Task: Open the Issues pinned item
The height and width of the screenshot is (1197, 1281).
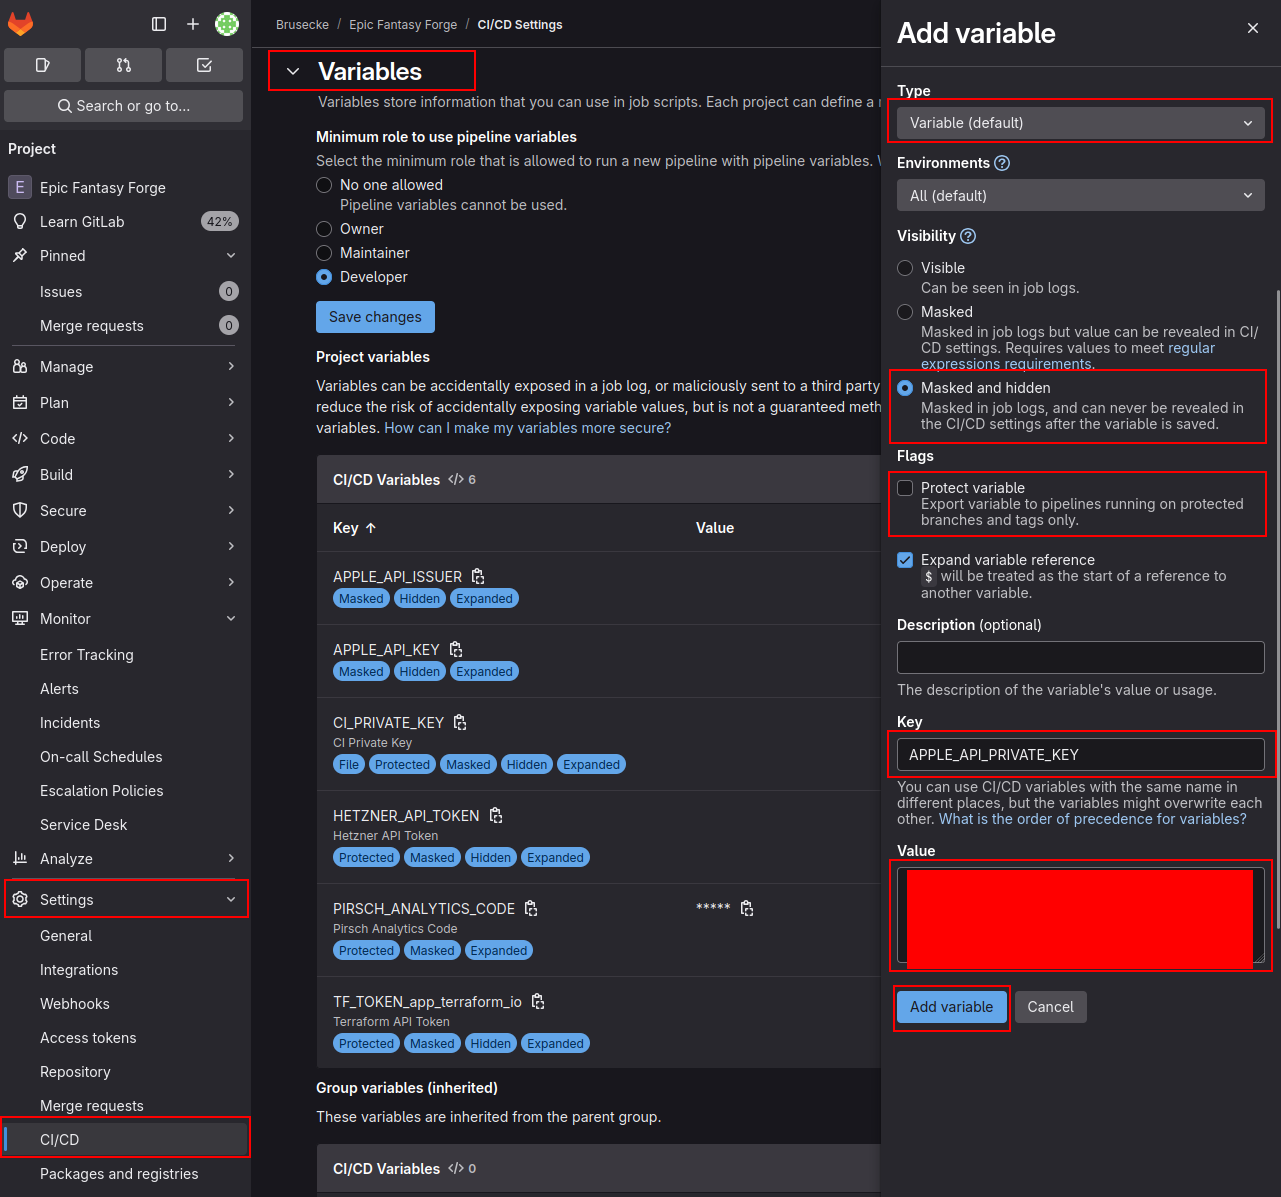Action: [x=124, y=292]
